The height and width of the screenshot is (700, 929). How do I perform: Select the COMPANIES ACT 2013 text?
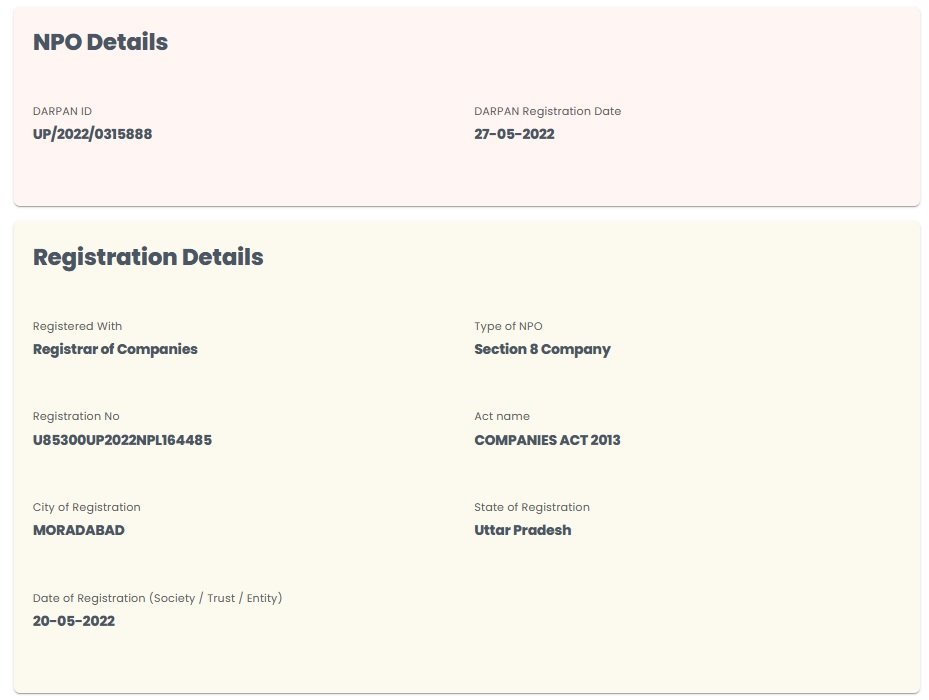click(547, 440)
